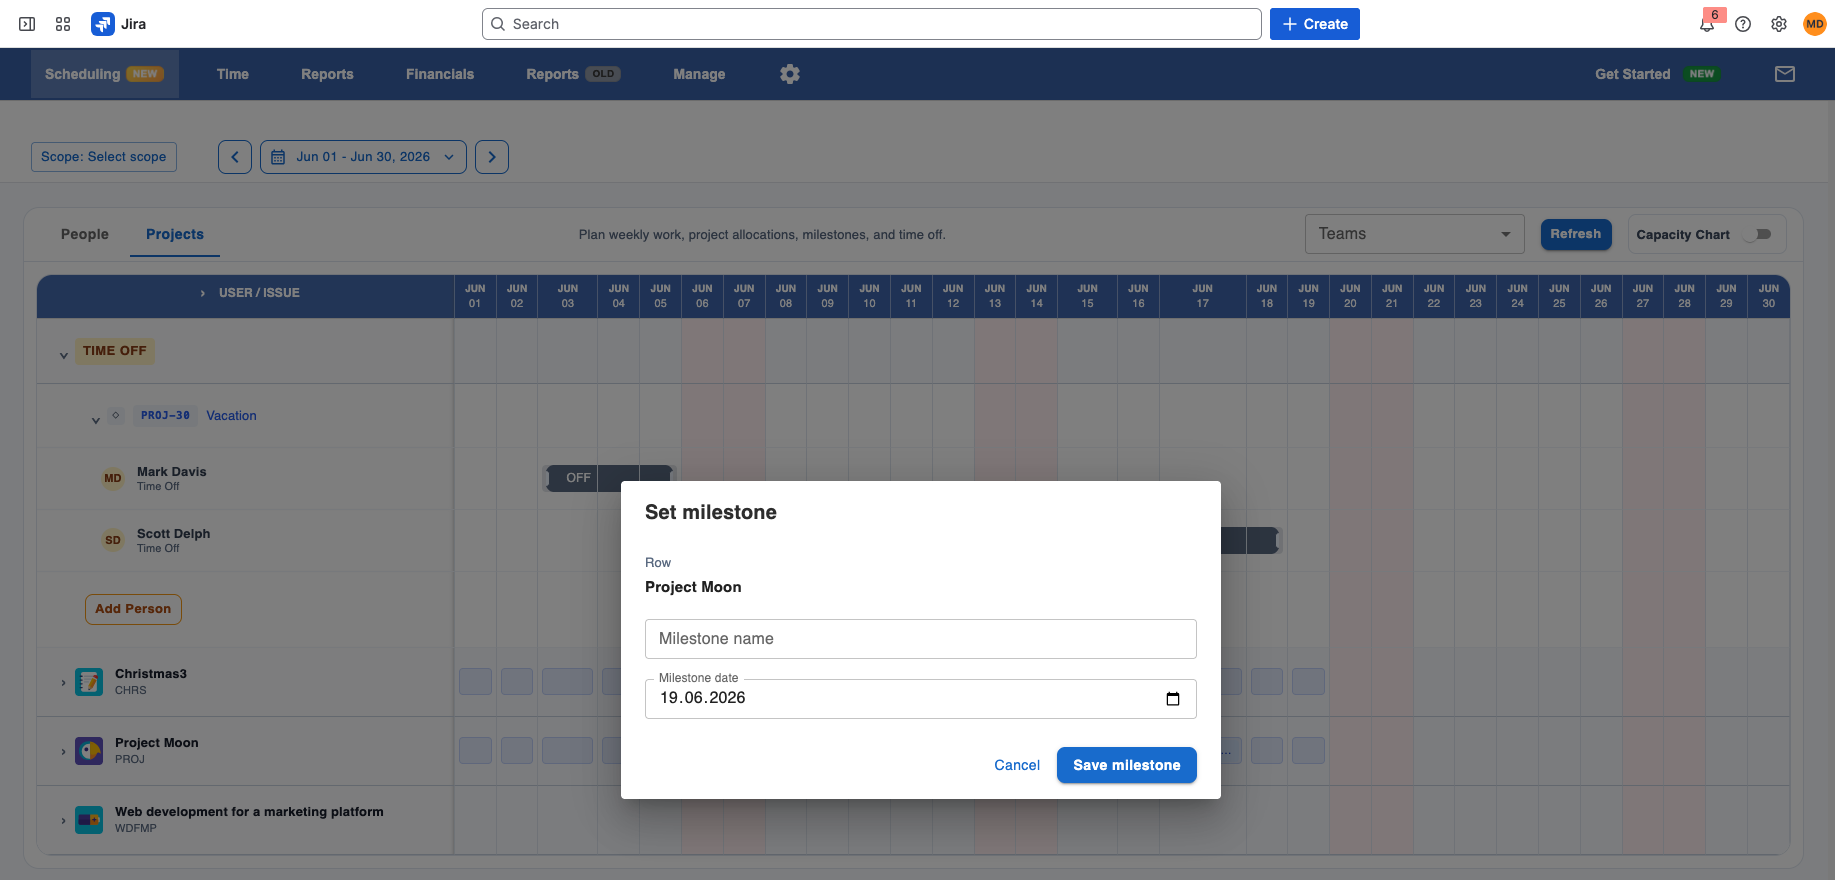Click Mark Davis MD avatar

[113, 478]
